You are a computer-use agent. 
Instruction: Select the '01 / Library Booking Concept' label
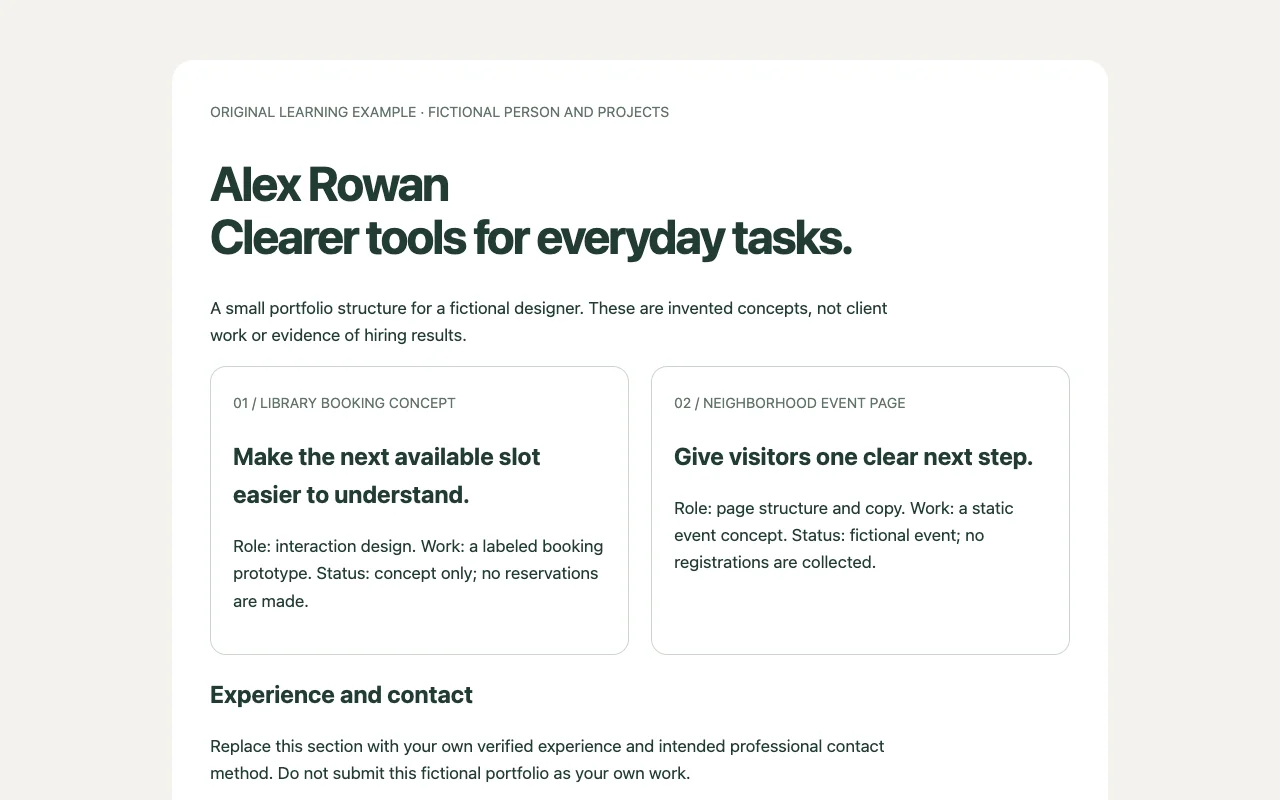[344, 403]
